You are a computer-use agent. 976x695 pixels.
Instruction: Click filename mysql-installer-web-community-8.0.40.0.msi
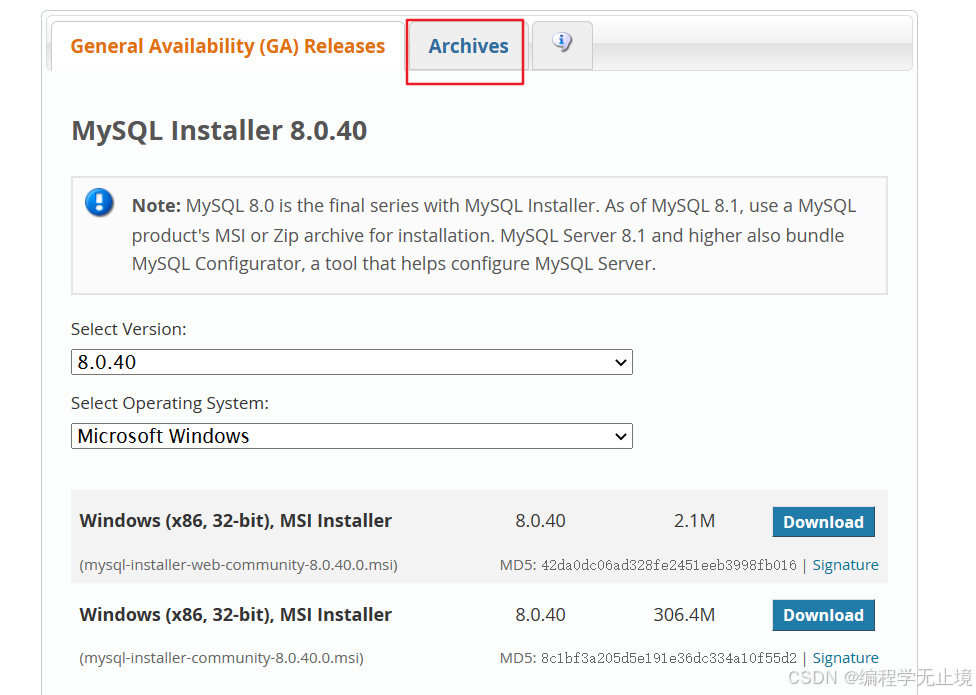coord(238,565)
